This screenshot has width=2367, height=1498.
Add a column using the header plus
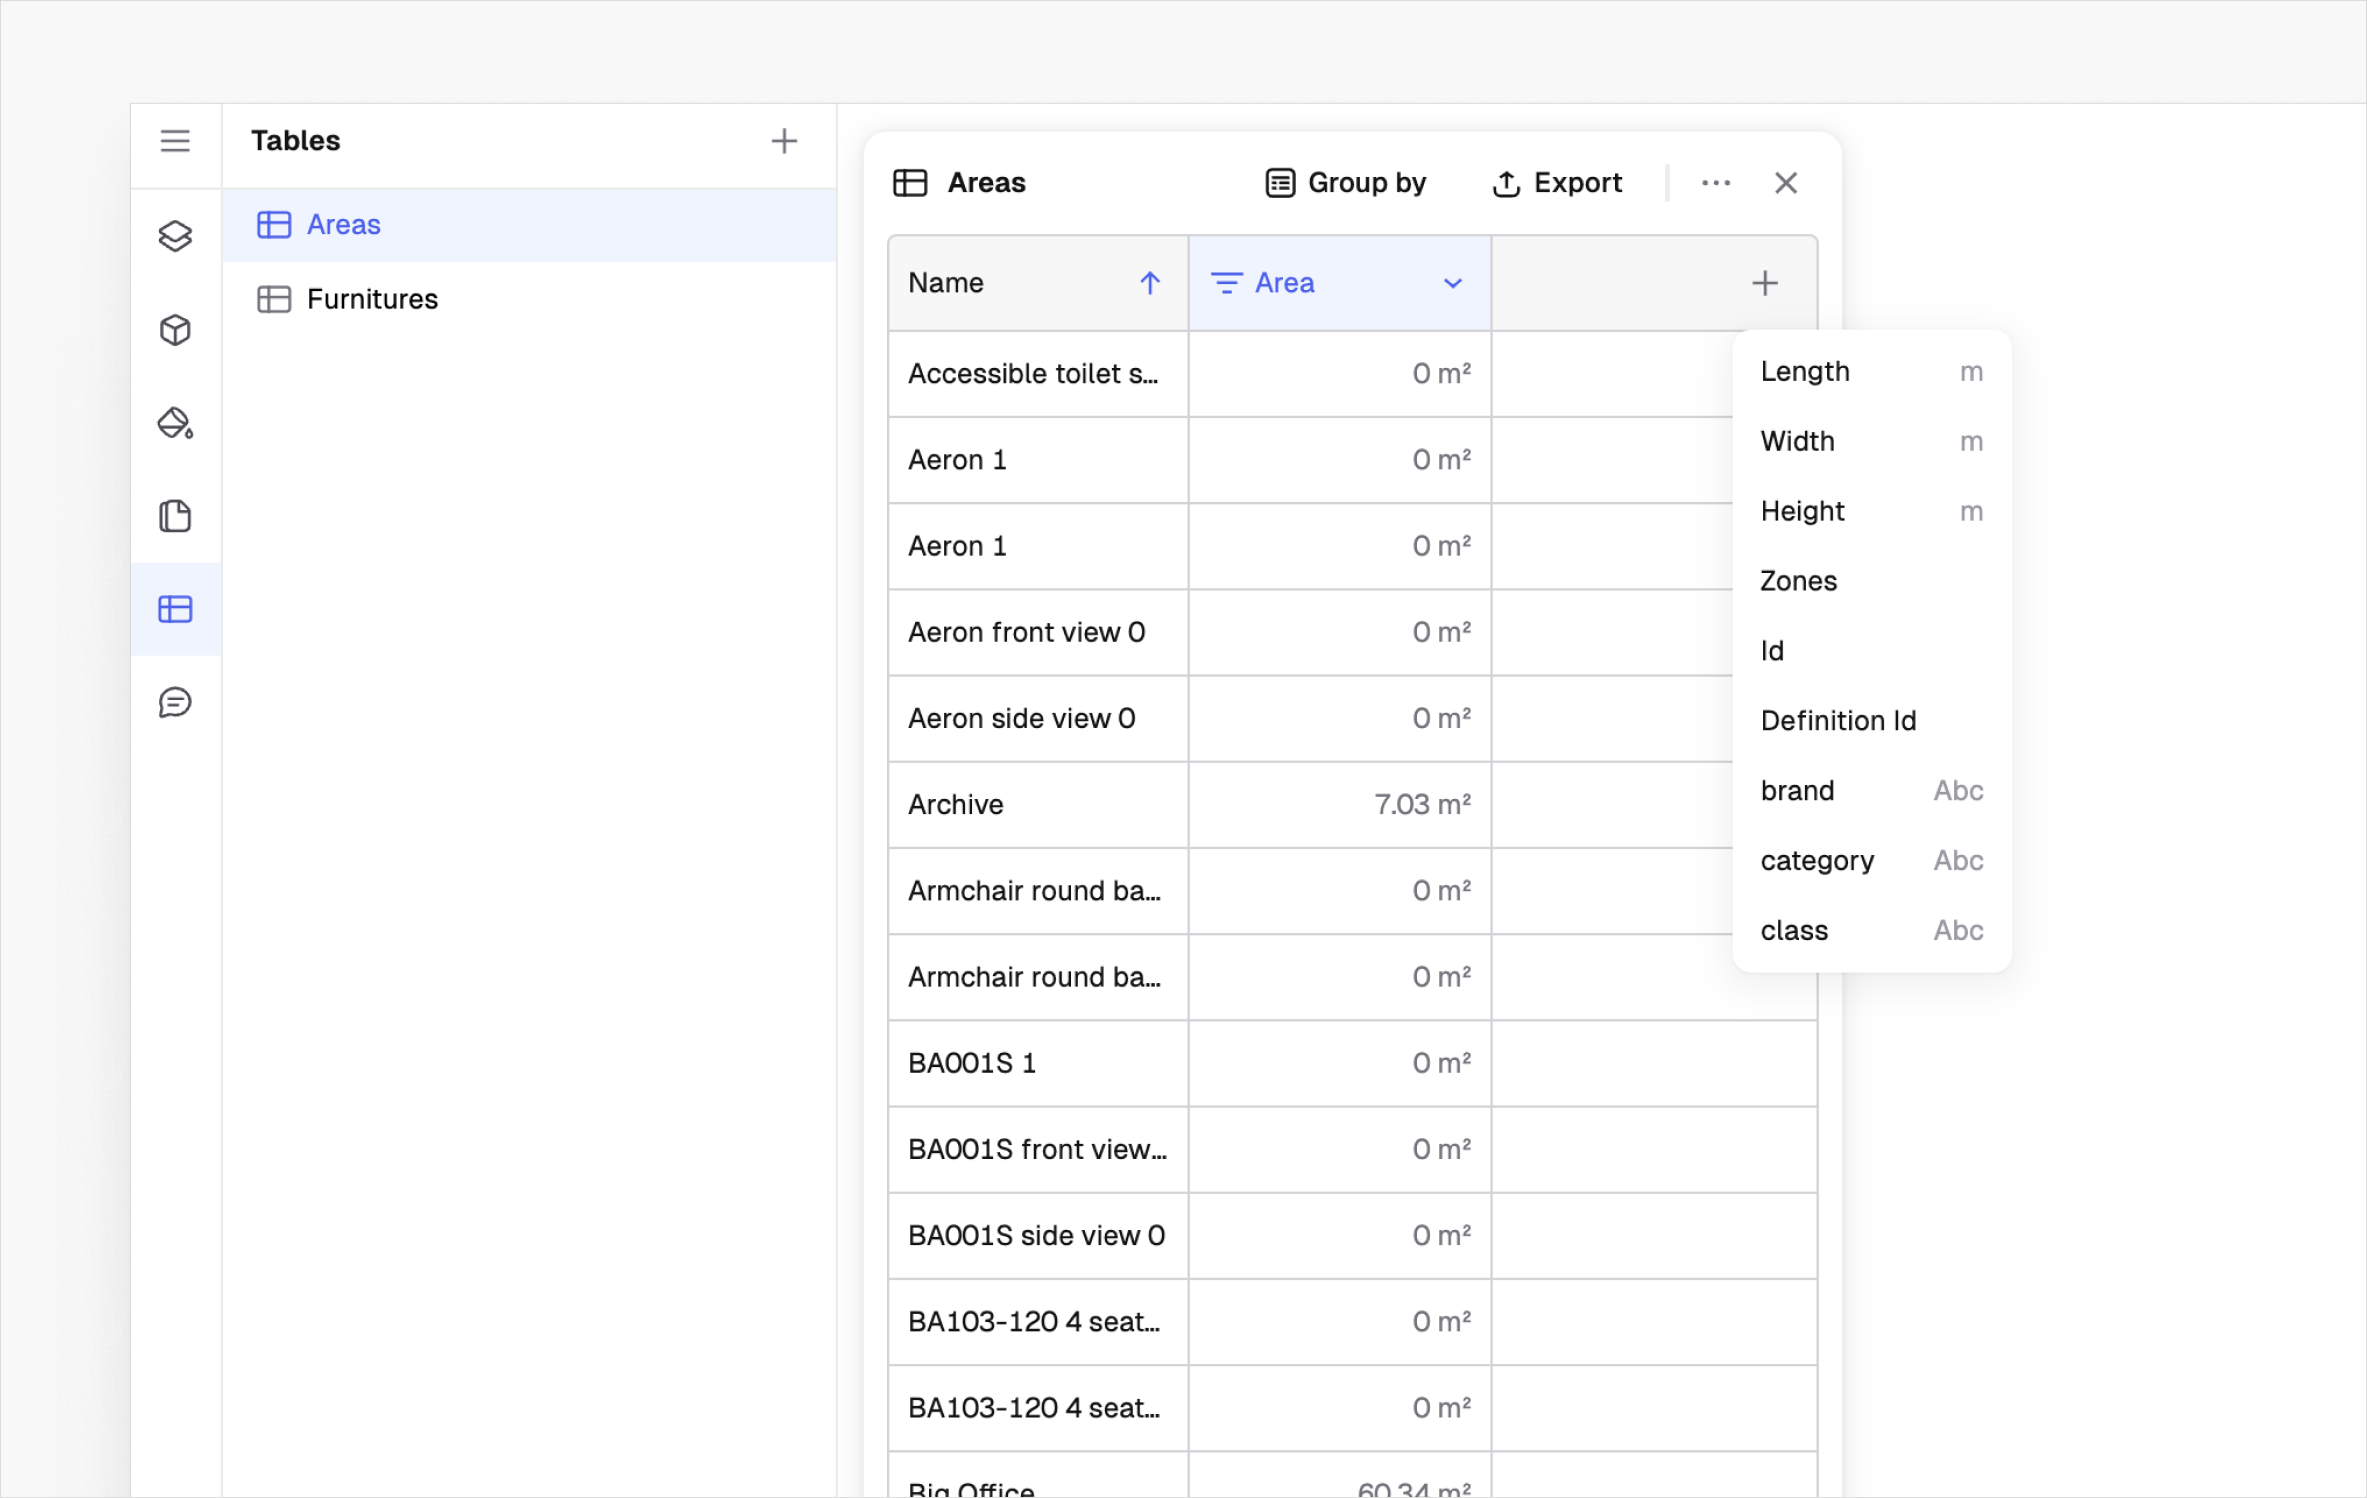(1765, 283)
